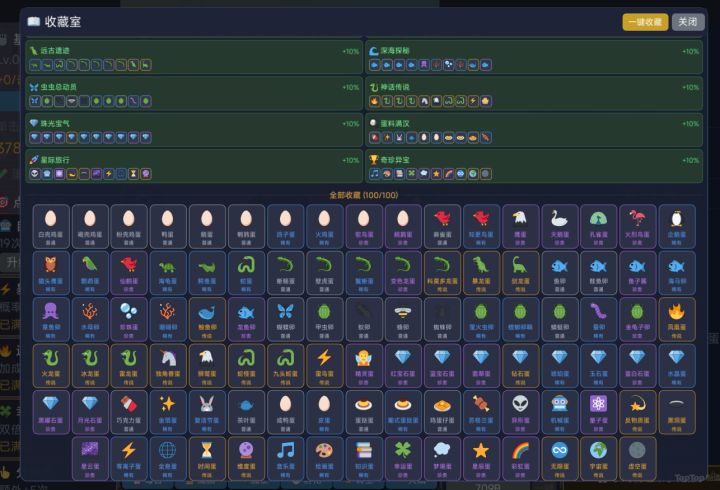
Task: Select the 虫虫总动员 collection set title
Action: (x=58, y=87)
